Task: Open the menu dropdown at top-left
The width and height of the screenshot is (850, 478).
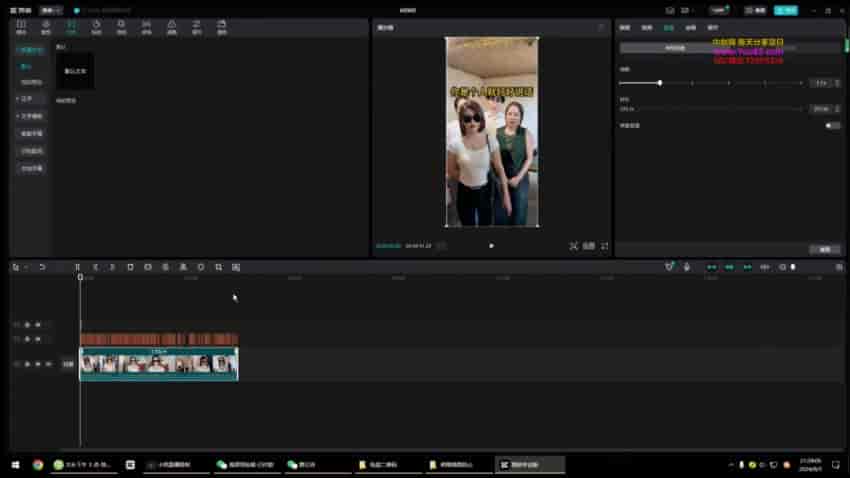Action: click(51, 10)
